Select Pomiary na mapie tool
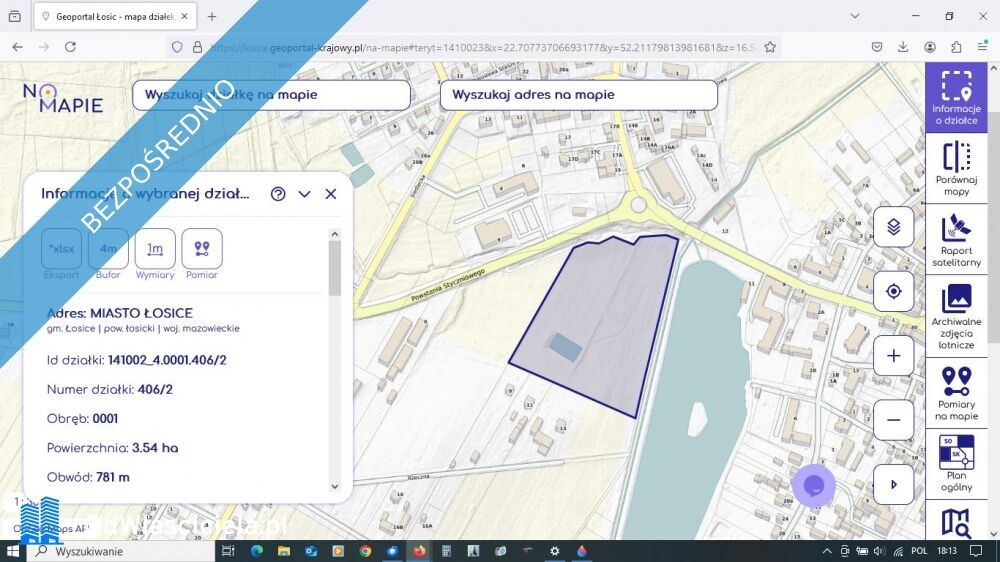 point(956,393)
